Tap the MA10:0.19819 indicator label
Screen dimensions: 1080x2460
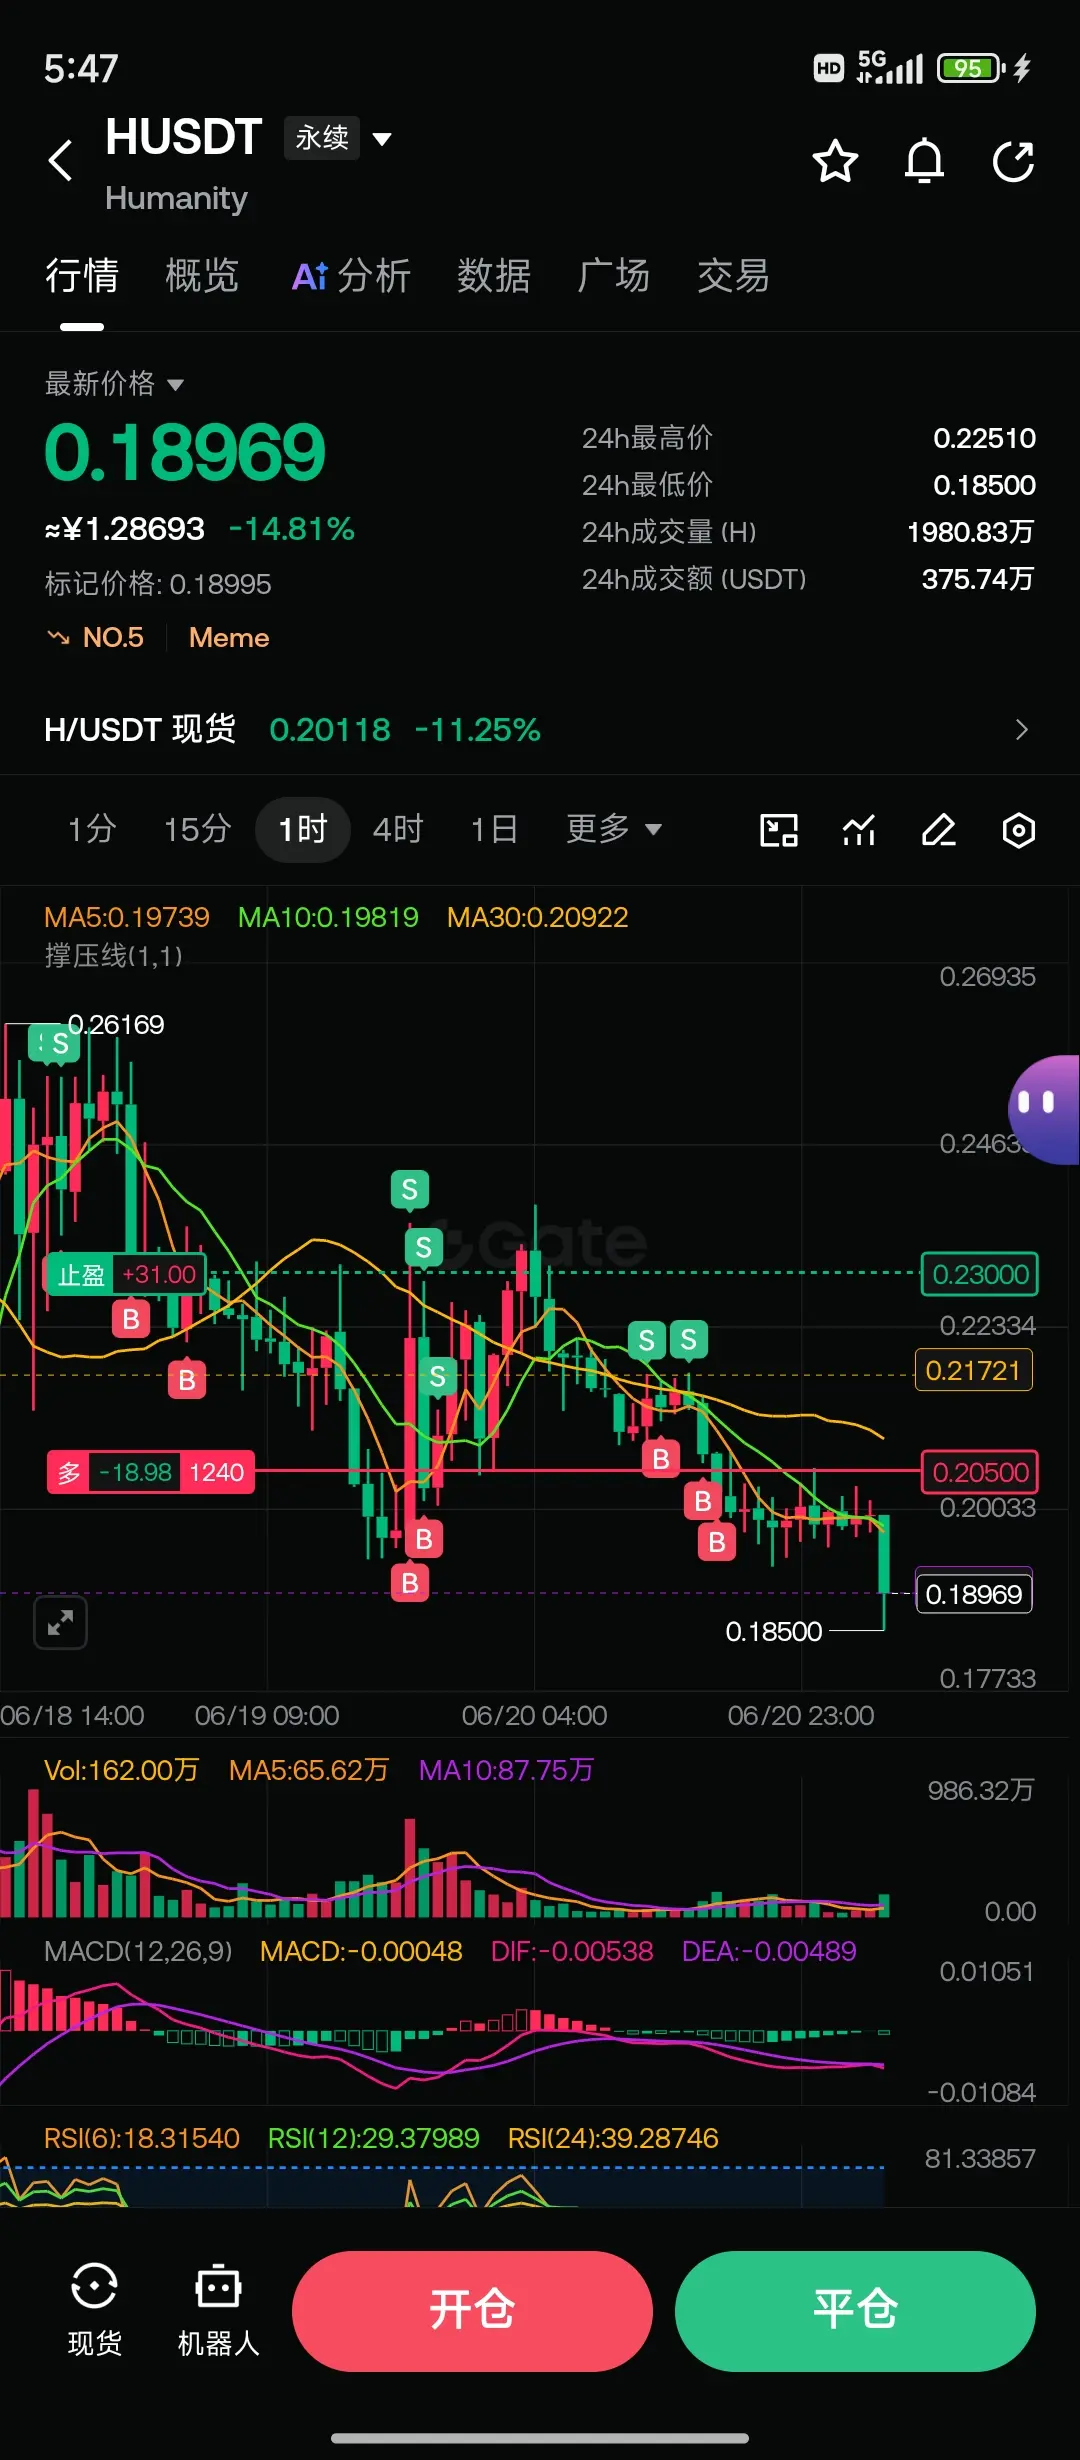tap(328, 917)
